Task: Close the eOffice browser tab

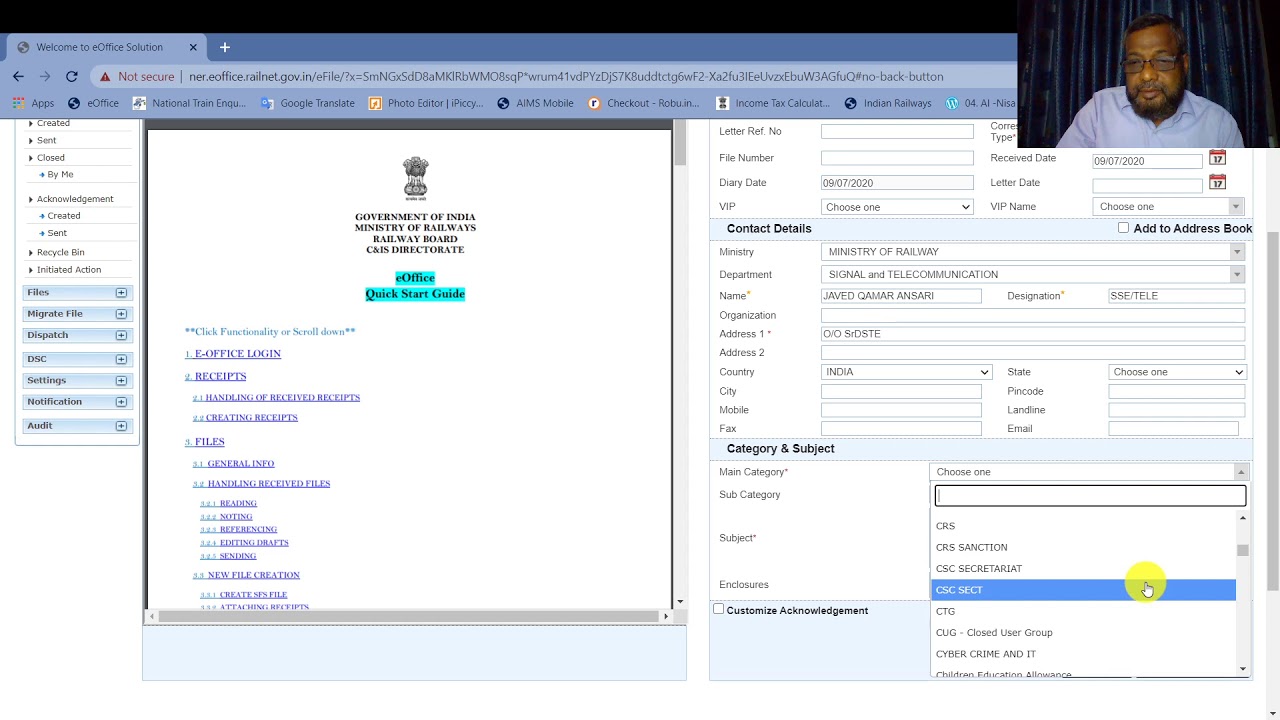Action: 193,47
